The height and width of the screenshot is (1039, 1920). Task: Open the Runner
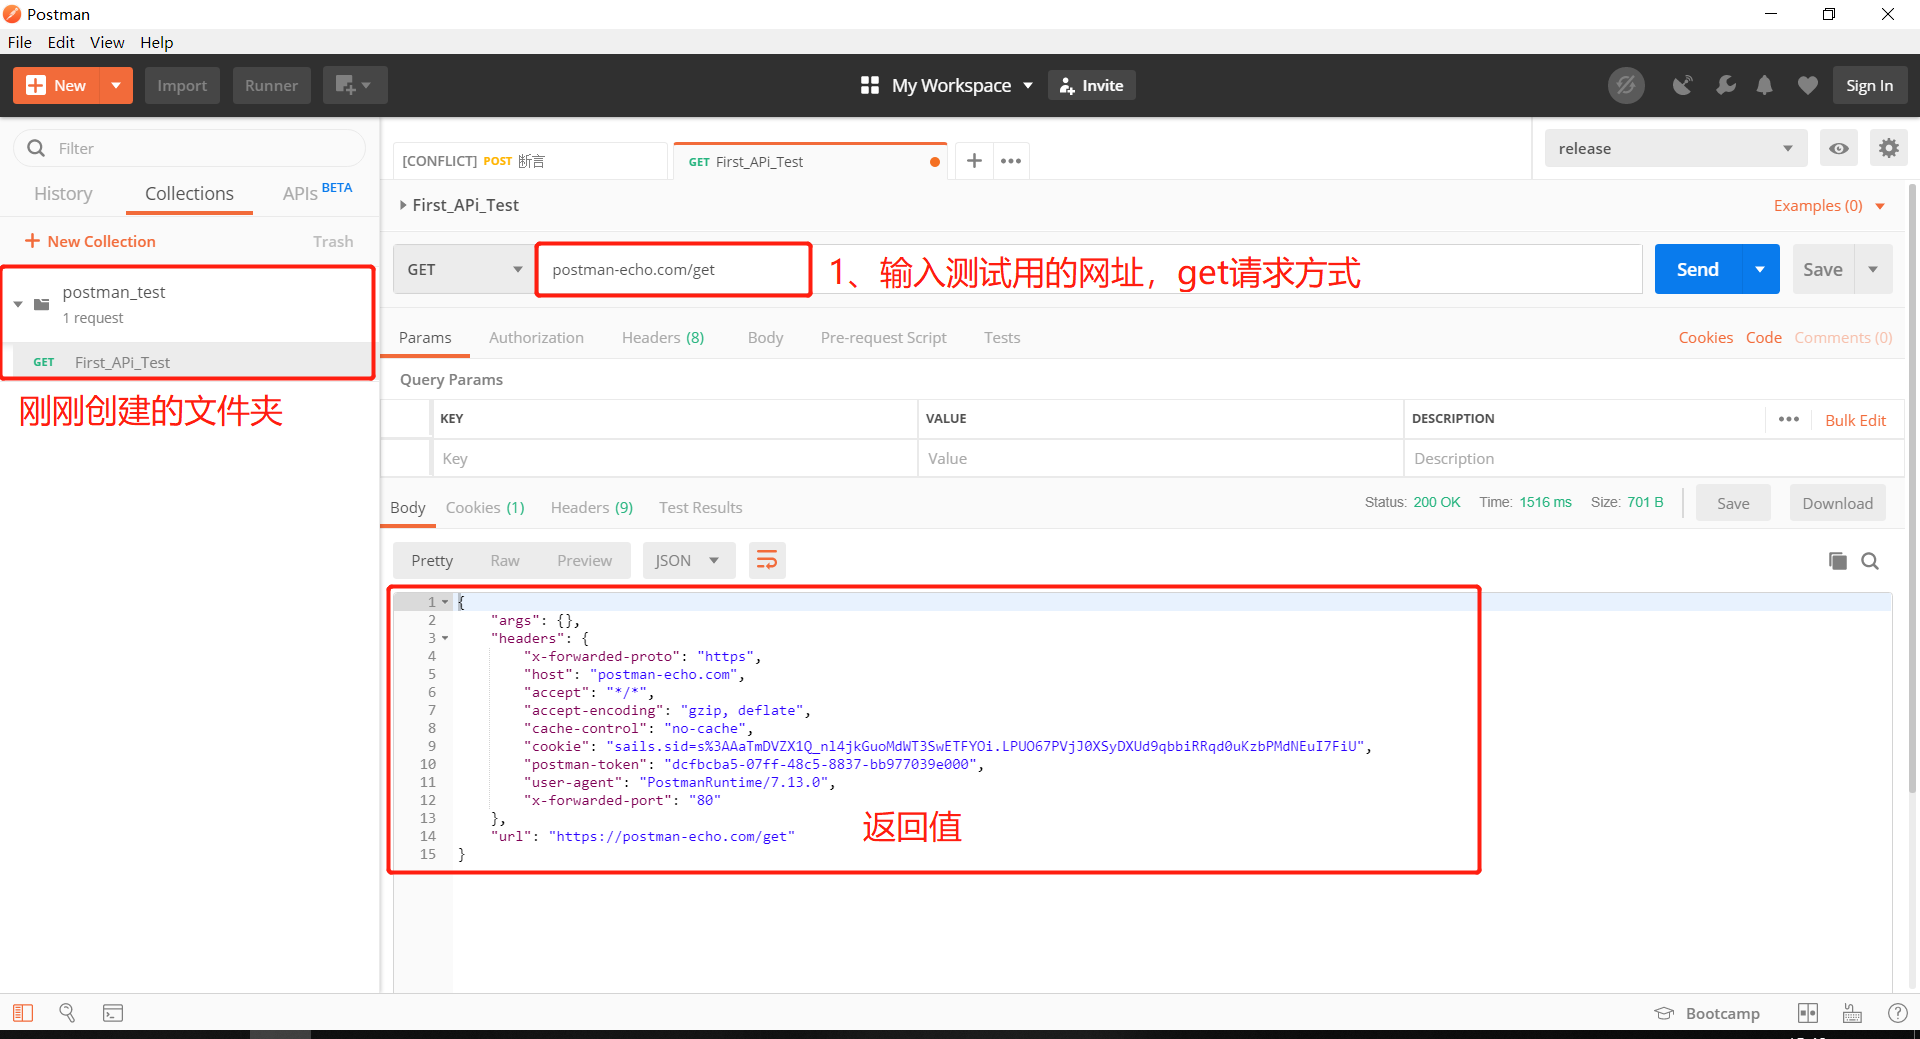pyautogui.click(x=271, y=86)
